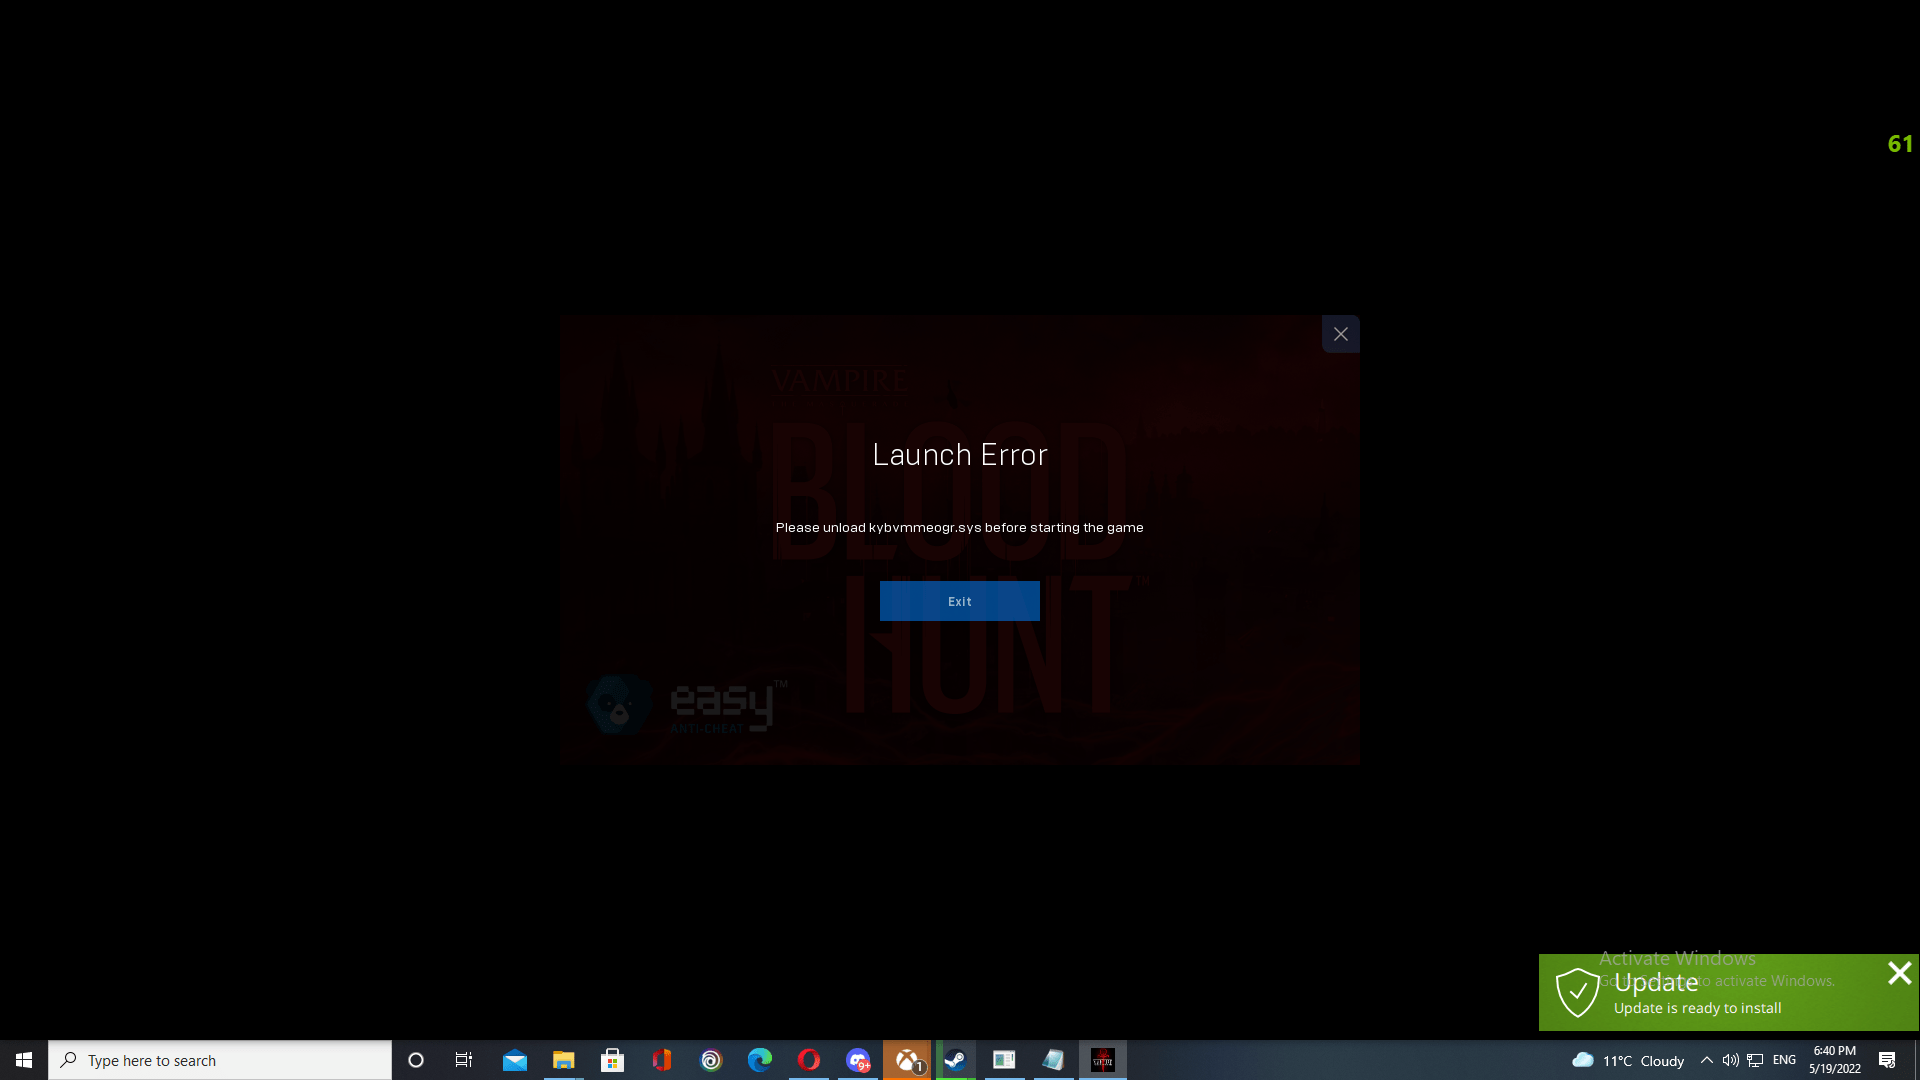The image size is (1920, 1080).
Task: Open the Xbox app in taskbar
Action: (906, 1060)
